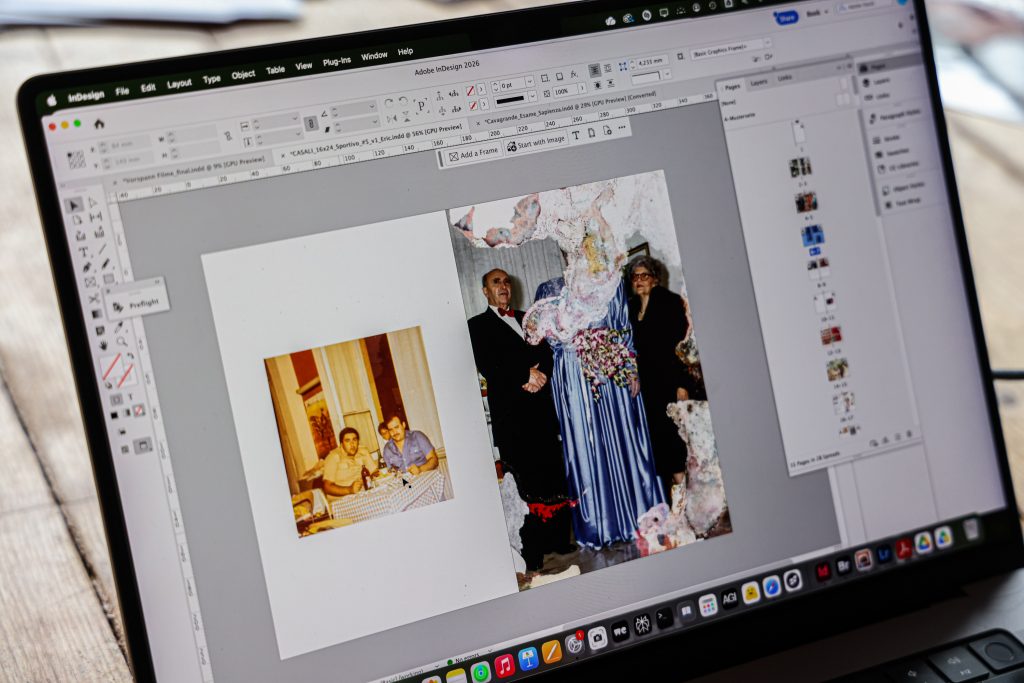Expand the fill color arrow in control bar
Viewport: 1024px width, 683px height.
481,89
